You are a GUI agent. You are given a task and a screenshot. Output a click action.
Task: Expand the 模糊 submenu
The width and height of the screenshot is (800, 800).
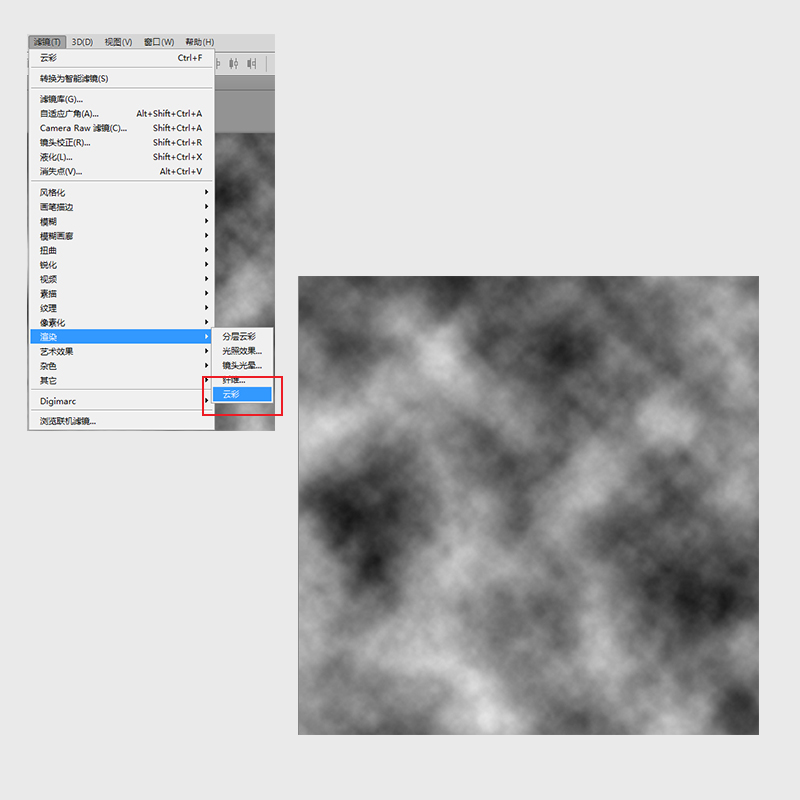coord(121,221)
